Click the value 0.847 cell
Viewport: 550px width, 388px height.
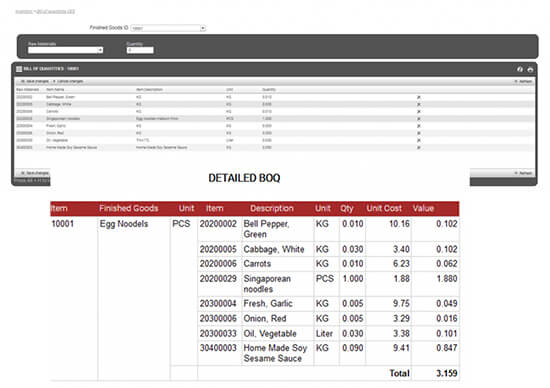[447, 348]
